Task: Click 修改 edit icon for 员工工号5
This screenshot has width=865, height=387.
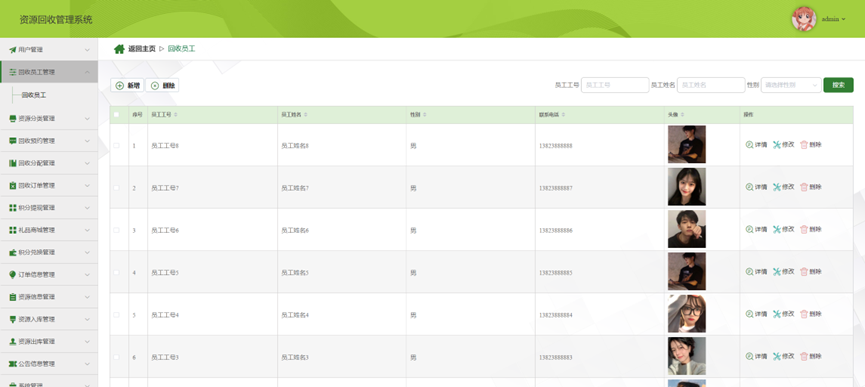Action: (777, 272)
